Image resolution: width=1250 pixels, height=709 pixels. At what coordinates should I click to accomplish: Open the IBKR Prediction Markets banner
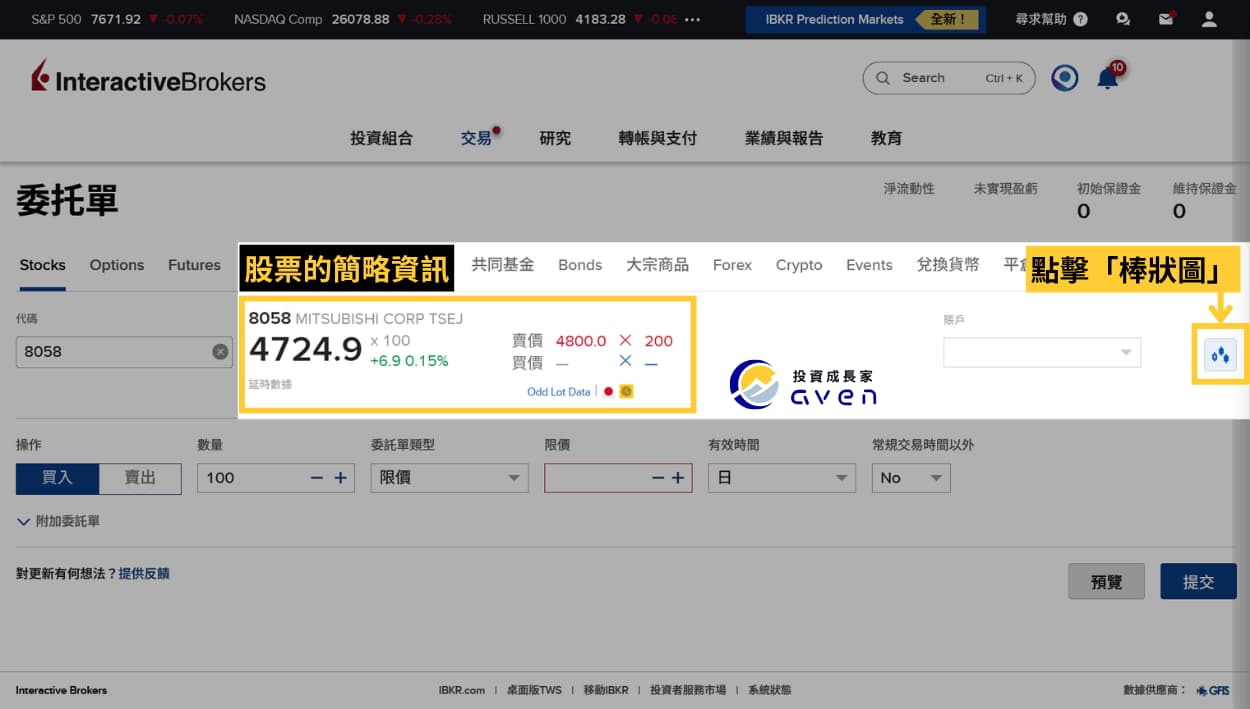[x=866, y=19]
